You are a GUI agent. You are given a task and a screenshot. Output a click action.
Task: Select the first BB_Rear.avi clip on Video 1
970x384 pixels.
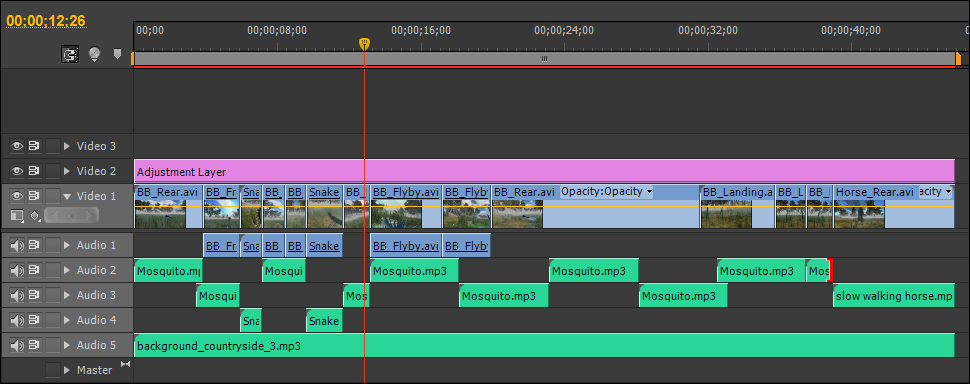168,207
